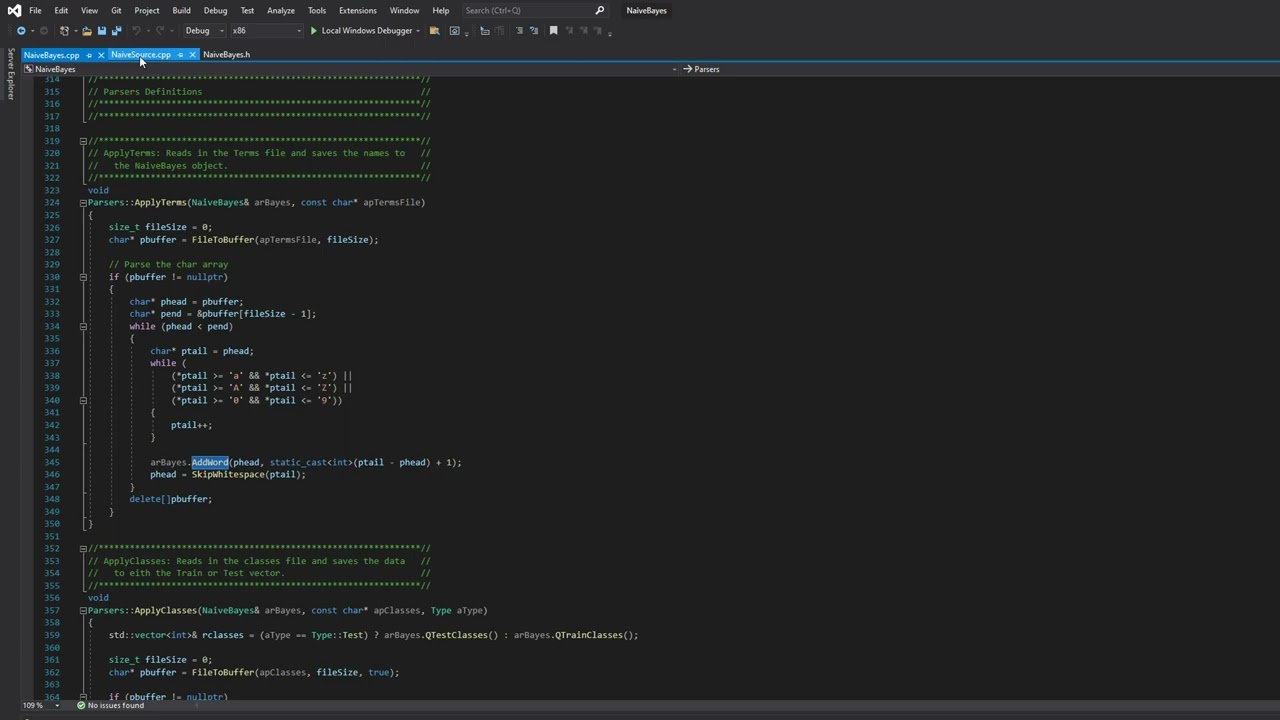Screen dimensions: 1280x720
Task: Open the Debug configuration dropdown
Action: (204, 30)
